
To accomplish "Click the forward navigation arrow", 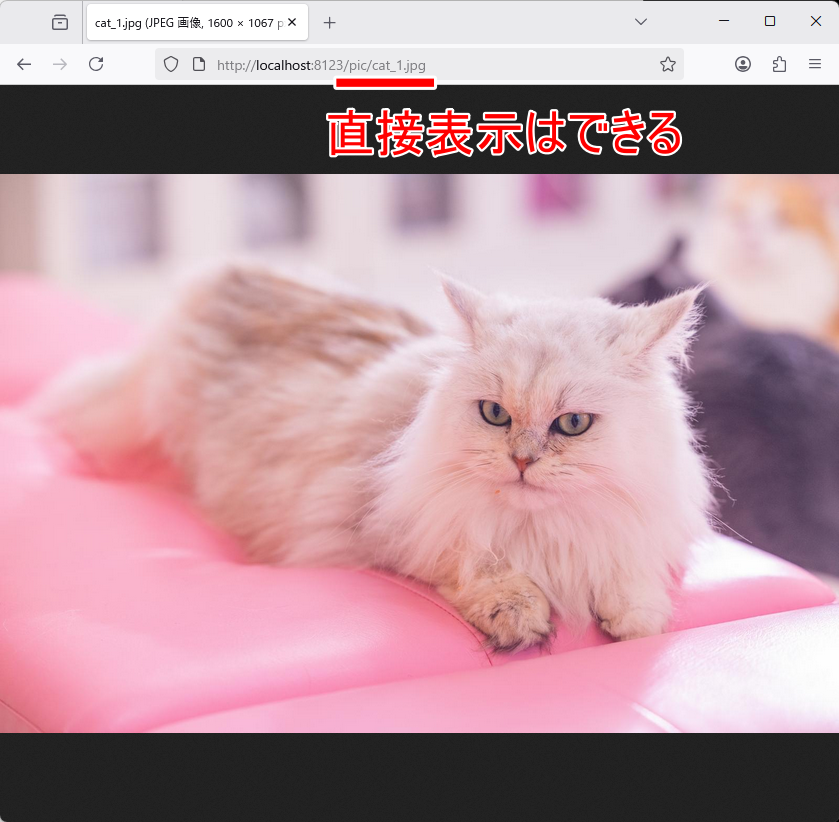I will pyautogui.click(x=60, y=65).
